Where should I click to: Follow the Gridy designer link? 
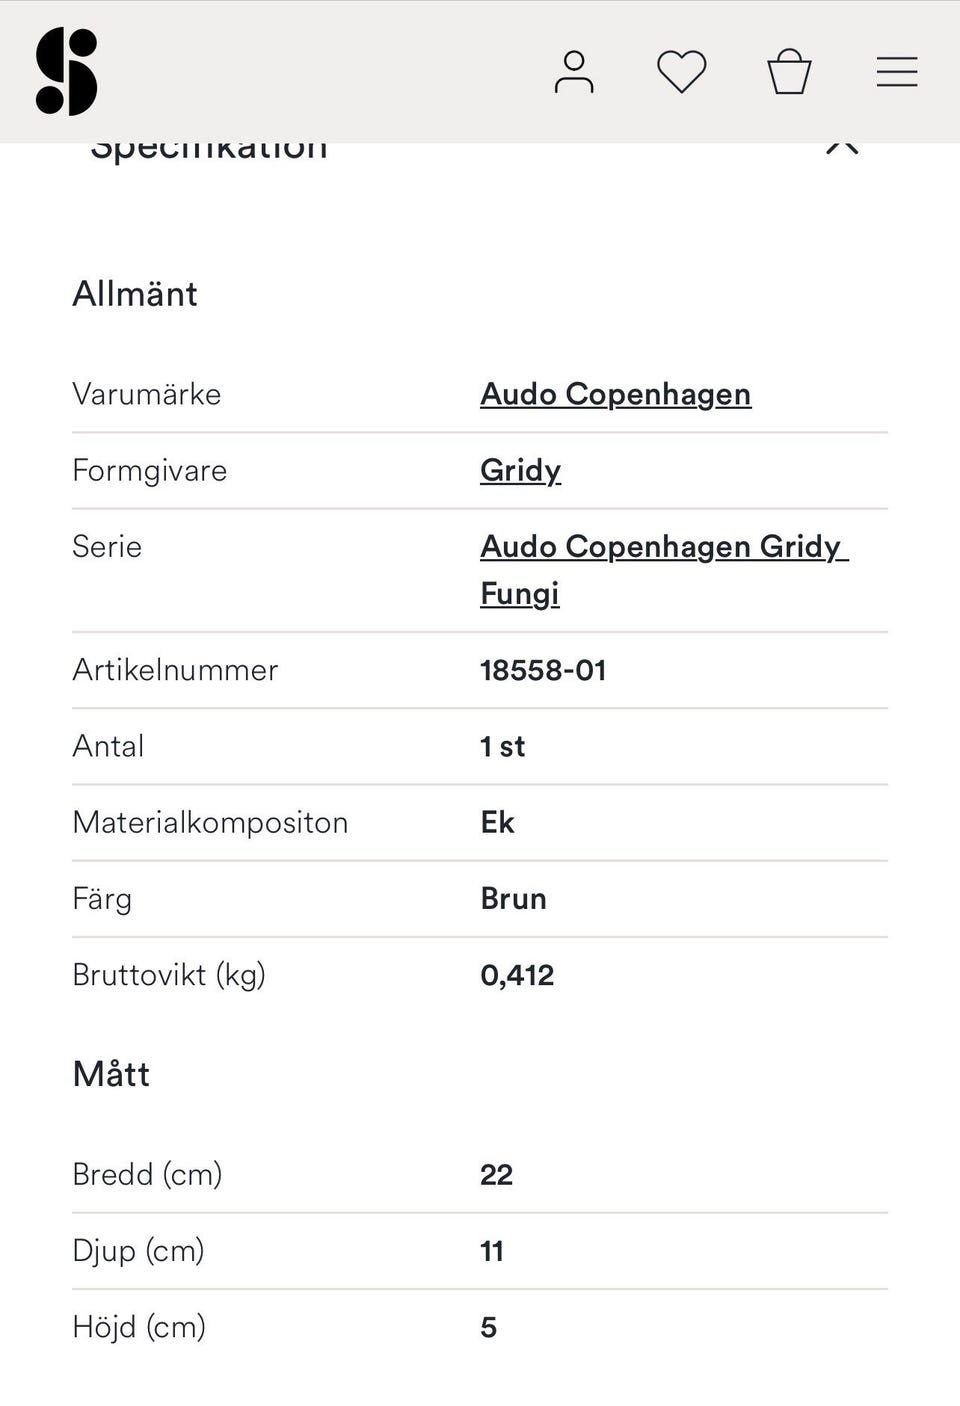(x=520, y=470)
